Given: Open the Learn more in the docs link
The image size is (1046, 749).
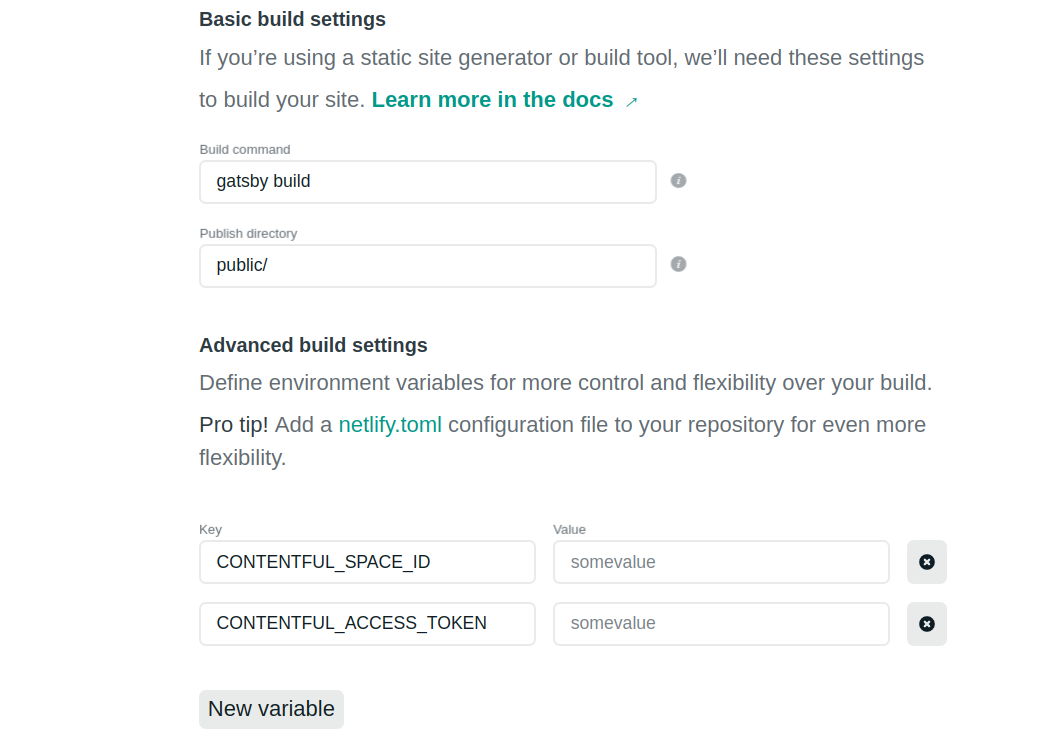Looking at the screenshot, I should [492, 100].
